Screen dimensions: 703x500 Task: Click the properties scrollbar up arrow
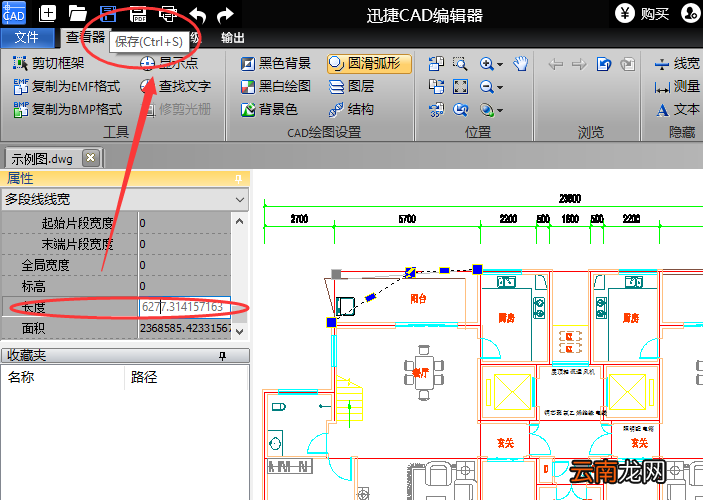[239, 221]
